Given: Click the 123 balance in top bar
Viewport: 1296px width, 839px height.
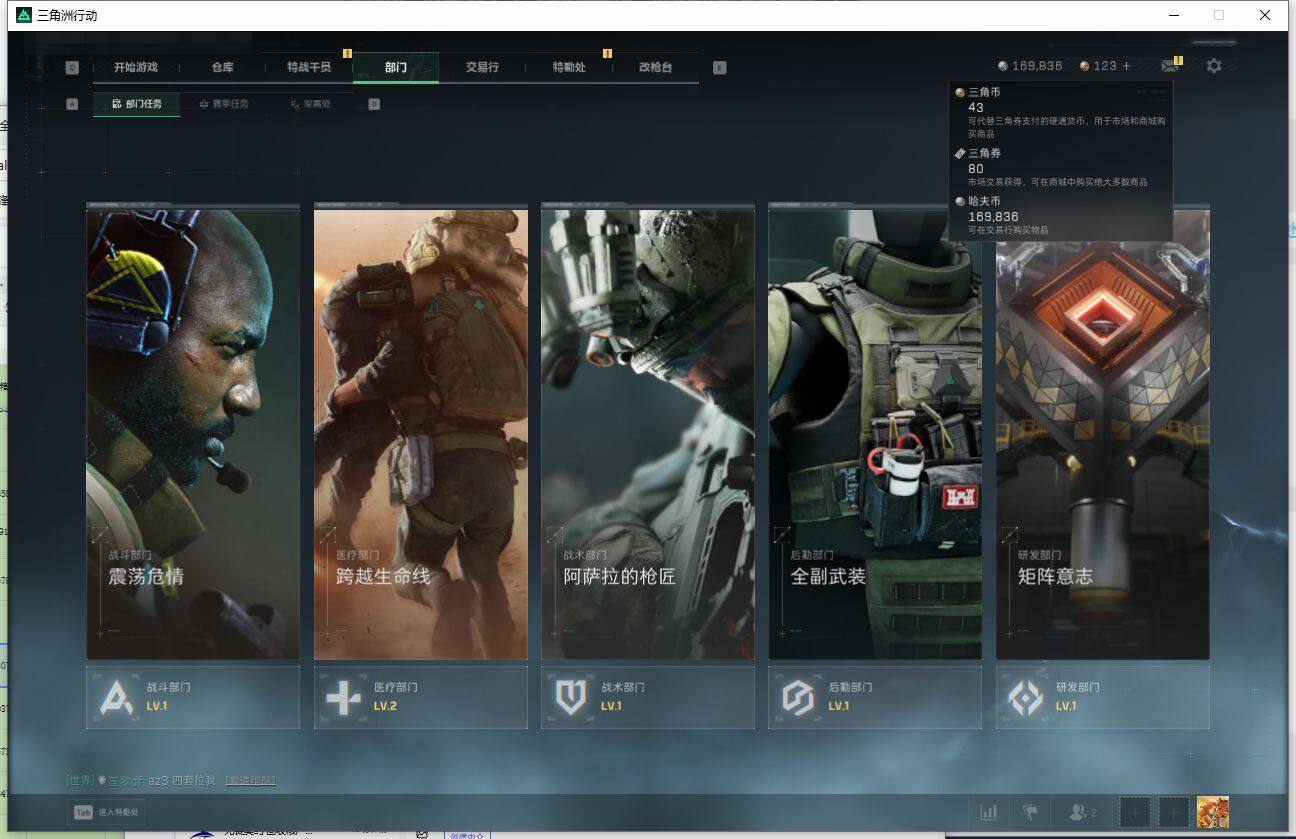Looking at the screenshot, I should click(1105, 66).
